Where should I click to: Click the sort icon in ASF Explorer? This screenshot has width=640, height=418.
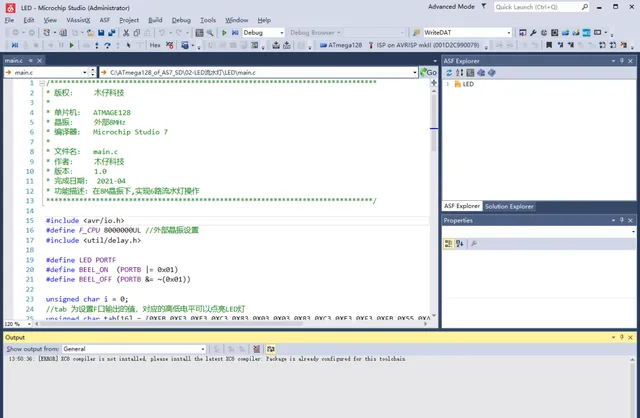[460, 73]
